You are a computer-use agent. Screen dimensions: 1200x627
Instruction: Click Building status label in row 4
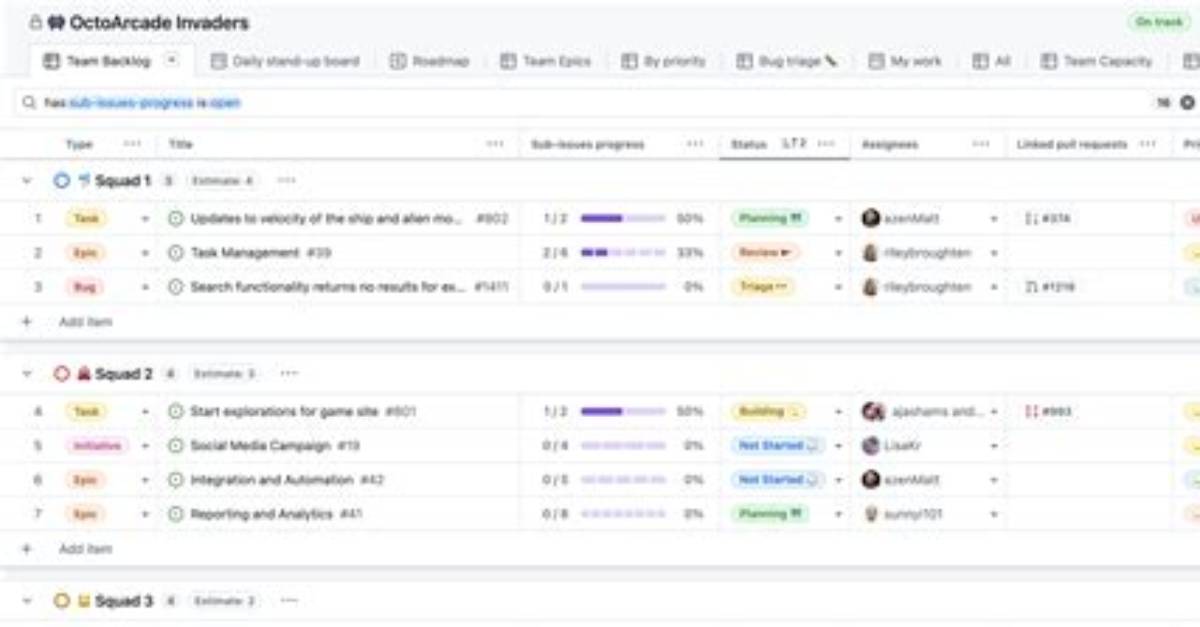pos(768,411)
